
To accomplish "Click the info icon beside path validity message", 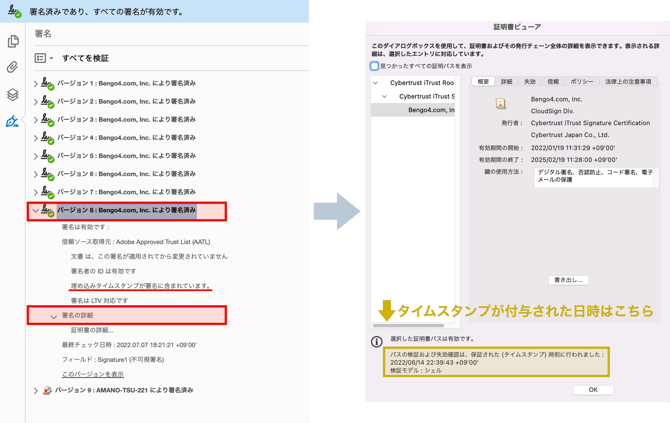I will 376,342.
